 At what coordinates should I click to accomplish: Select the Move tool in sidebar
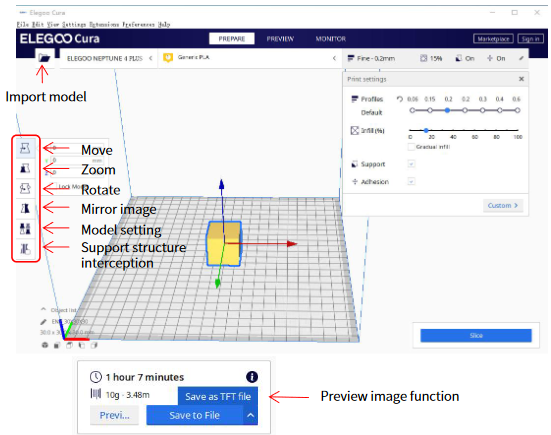click(25, 148)
